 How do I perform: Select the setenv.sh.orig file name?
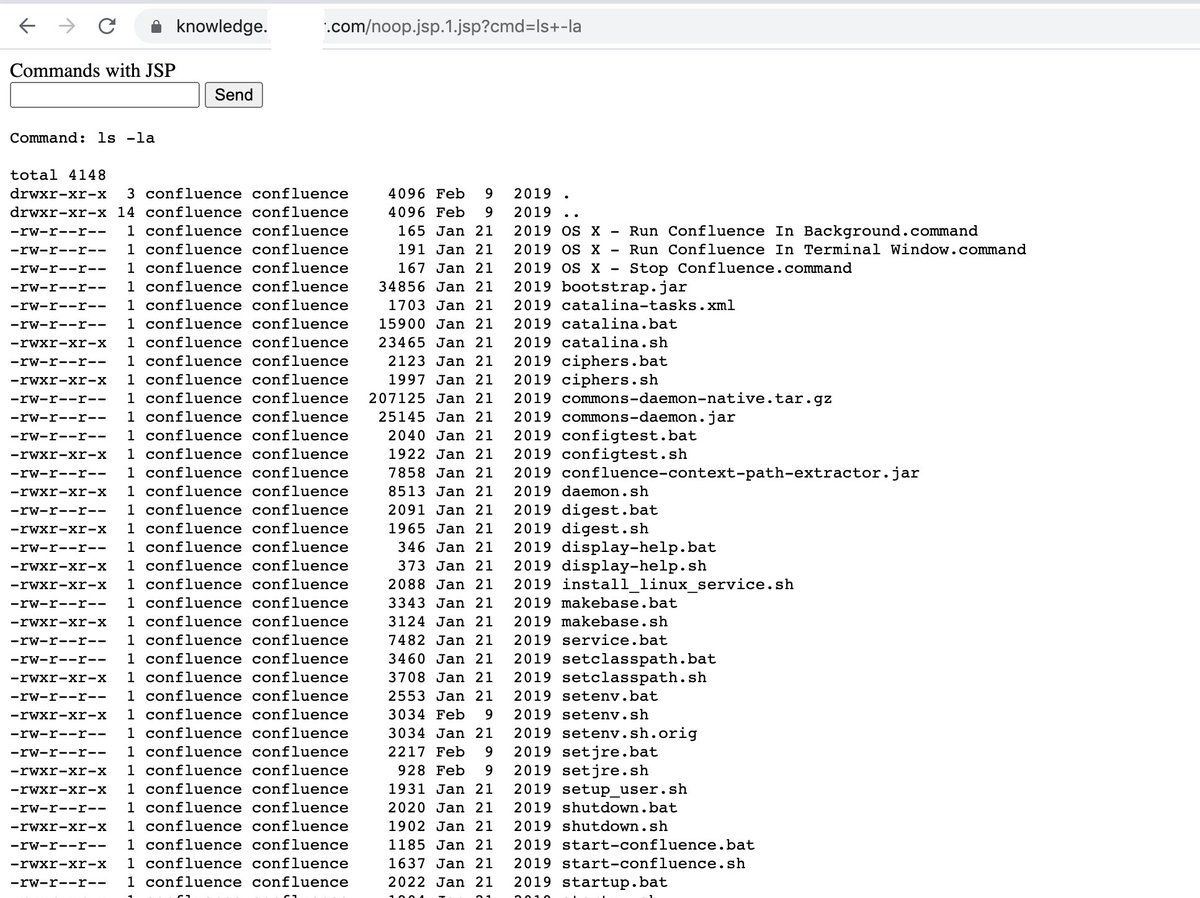coord(630,734)
